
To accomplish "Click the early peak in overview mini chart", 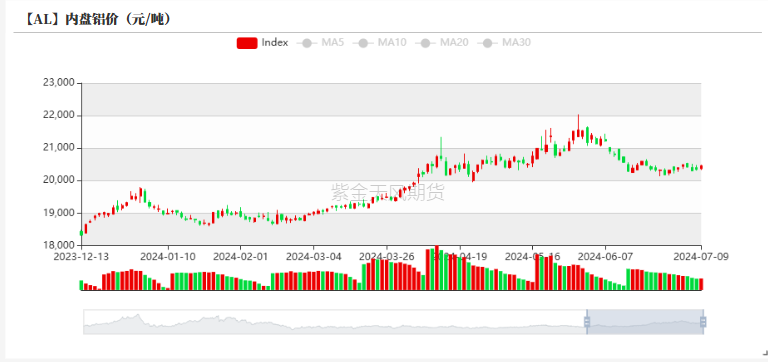I will coord(138,316).
